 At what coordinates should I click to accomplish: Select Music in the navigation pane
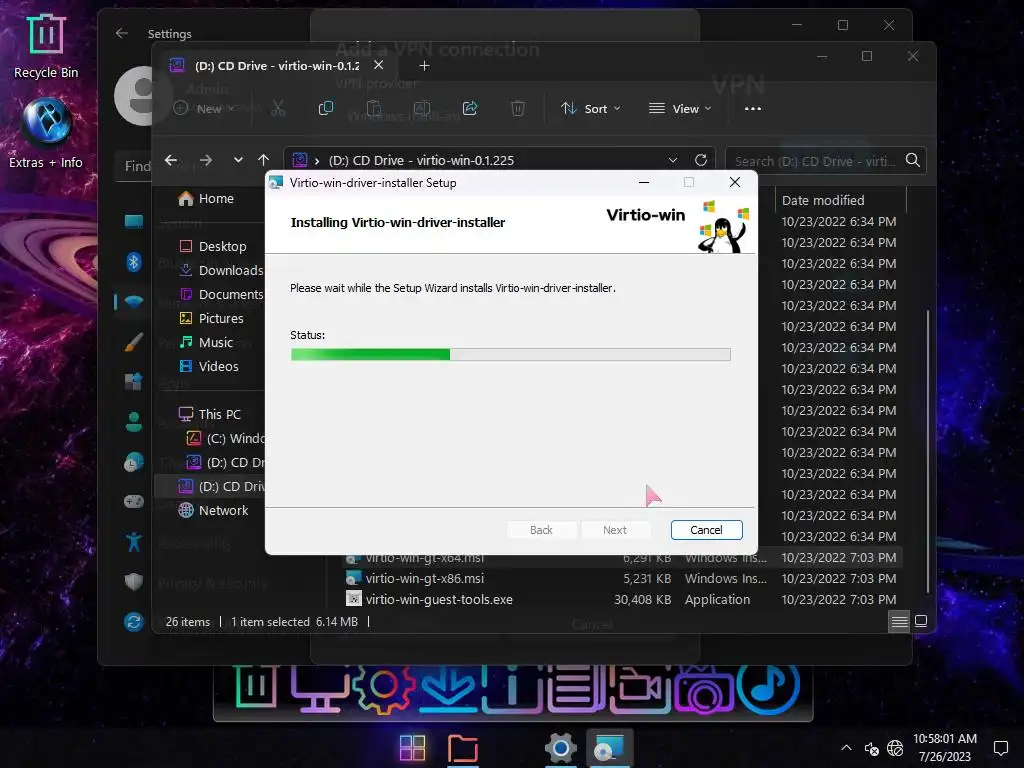[206, 342]
